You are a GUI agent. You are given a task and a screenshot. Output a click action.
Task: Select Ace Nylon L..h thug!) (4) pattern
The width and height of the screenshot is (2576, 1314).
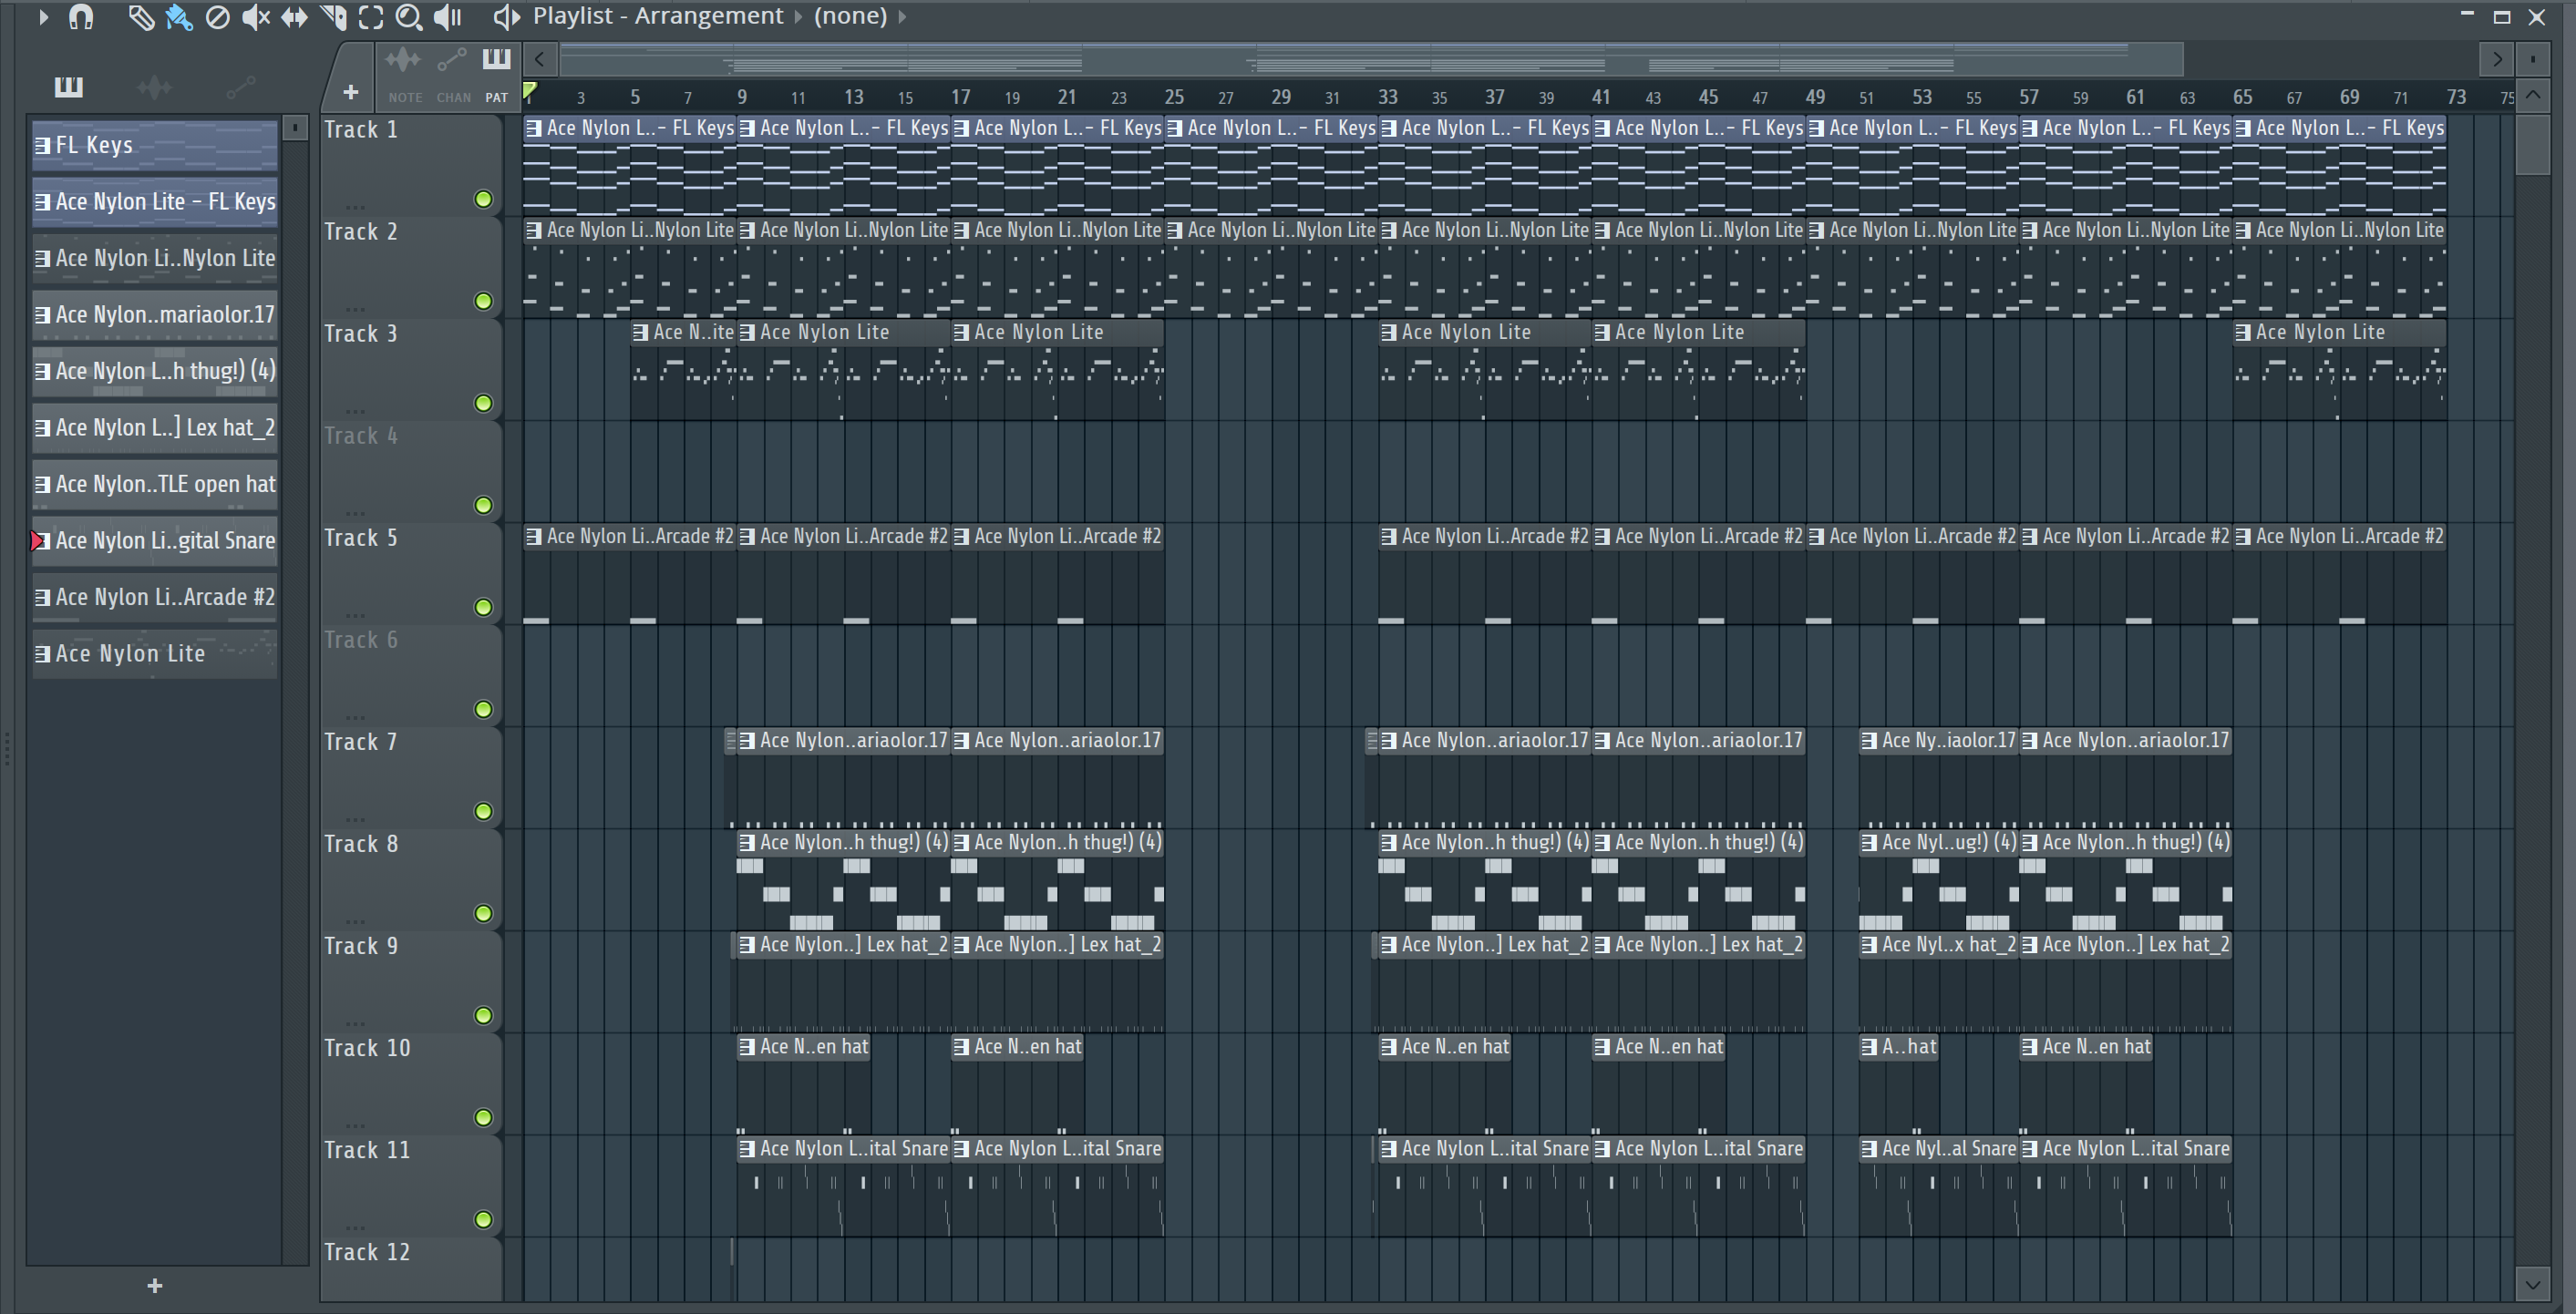tap(155, 371)
